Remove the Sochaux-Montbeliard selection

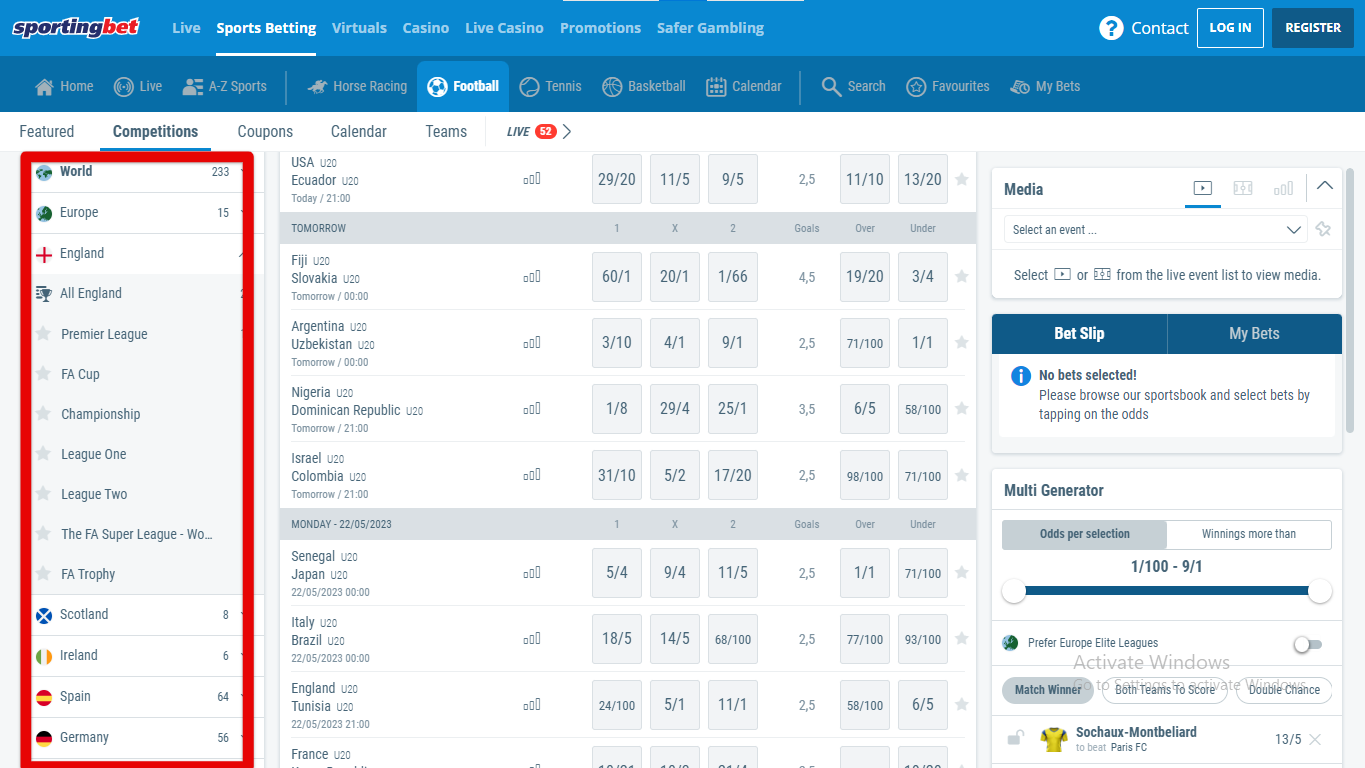click(x=1315, y=740)
